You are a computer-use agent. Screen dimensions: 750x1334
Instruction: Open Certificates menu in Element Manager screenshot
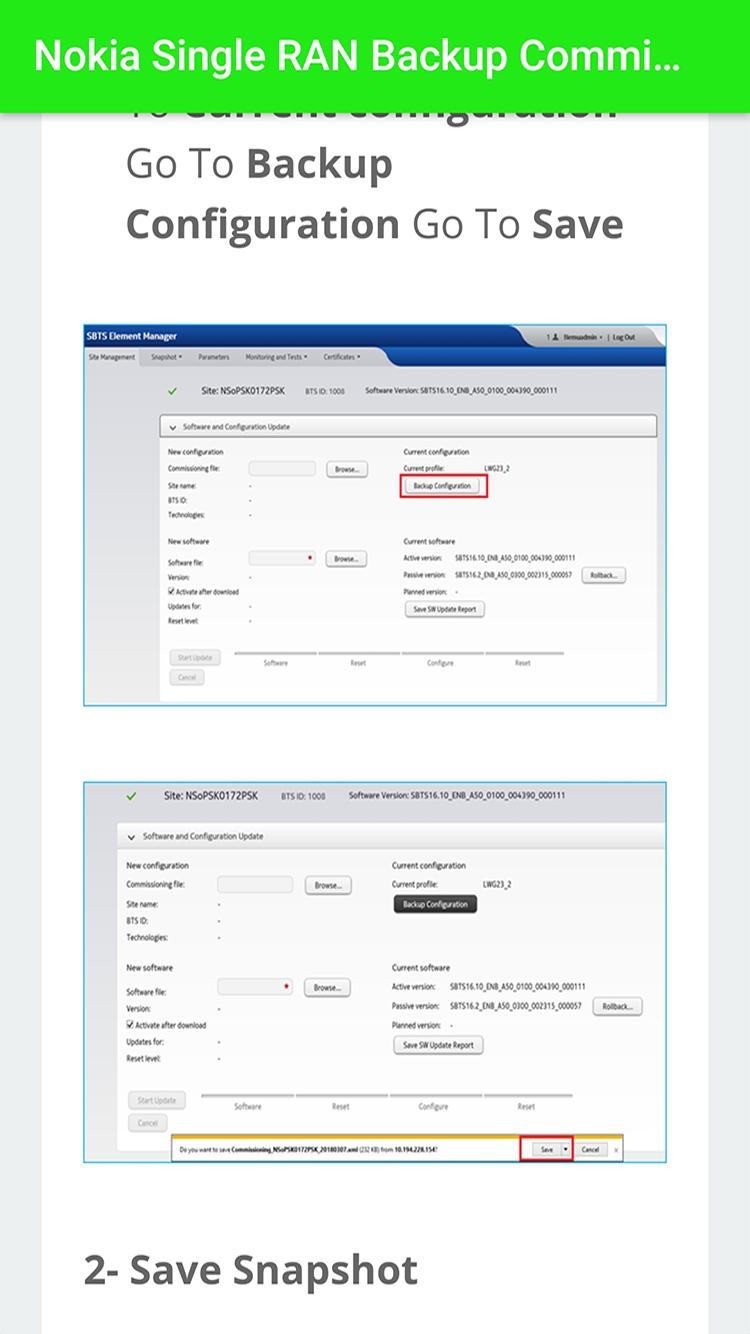[341, 357]
